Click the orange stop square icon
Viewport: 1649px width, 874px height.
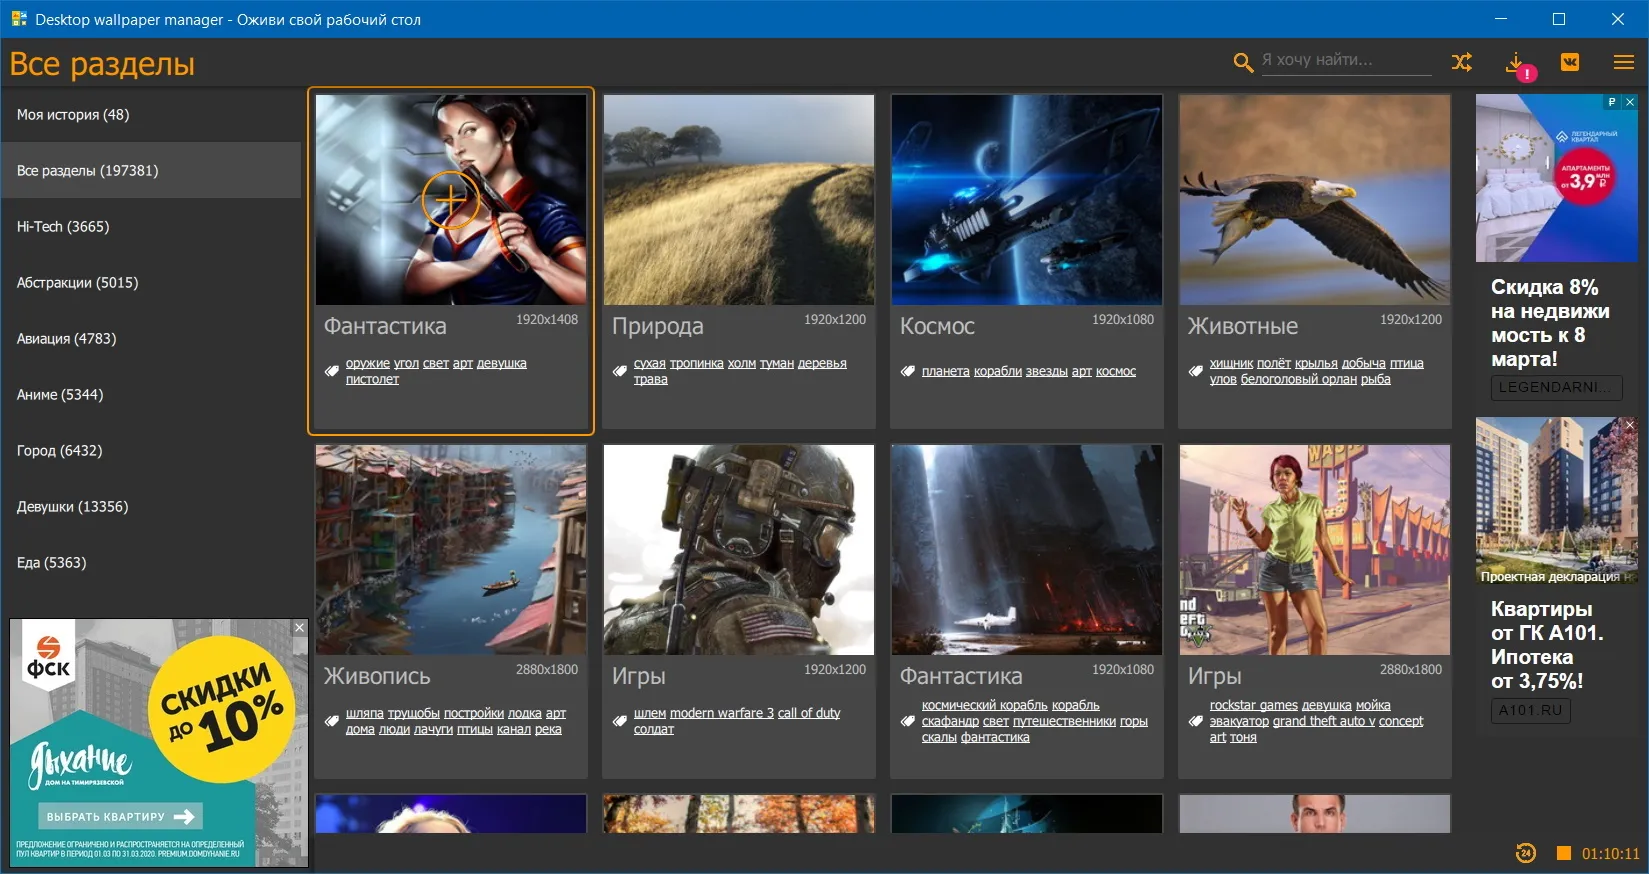[x=1563, y=853]
